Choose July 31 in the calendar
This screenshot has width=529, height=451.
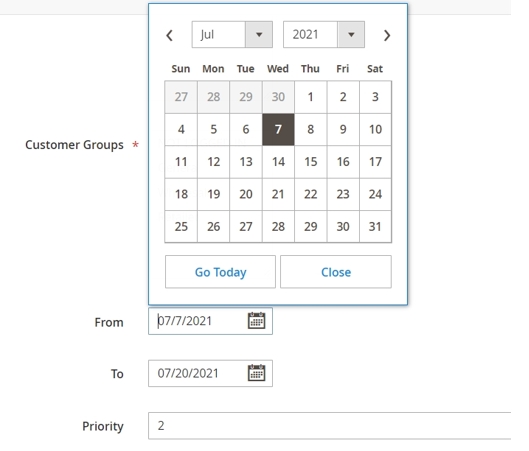[375, 227]
